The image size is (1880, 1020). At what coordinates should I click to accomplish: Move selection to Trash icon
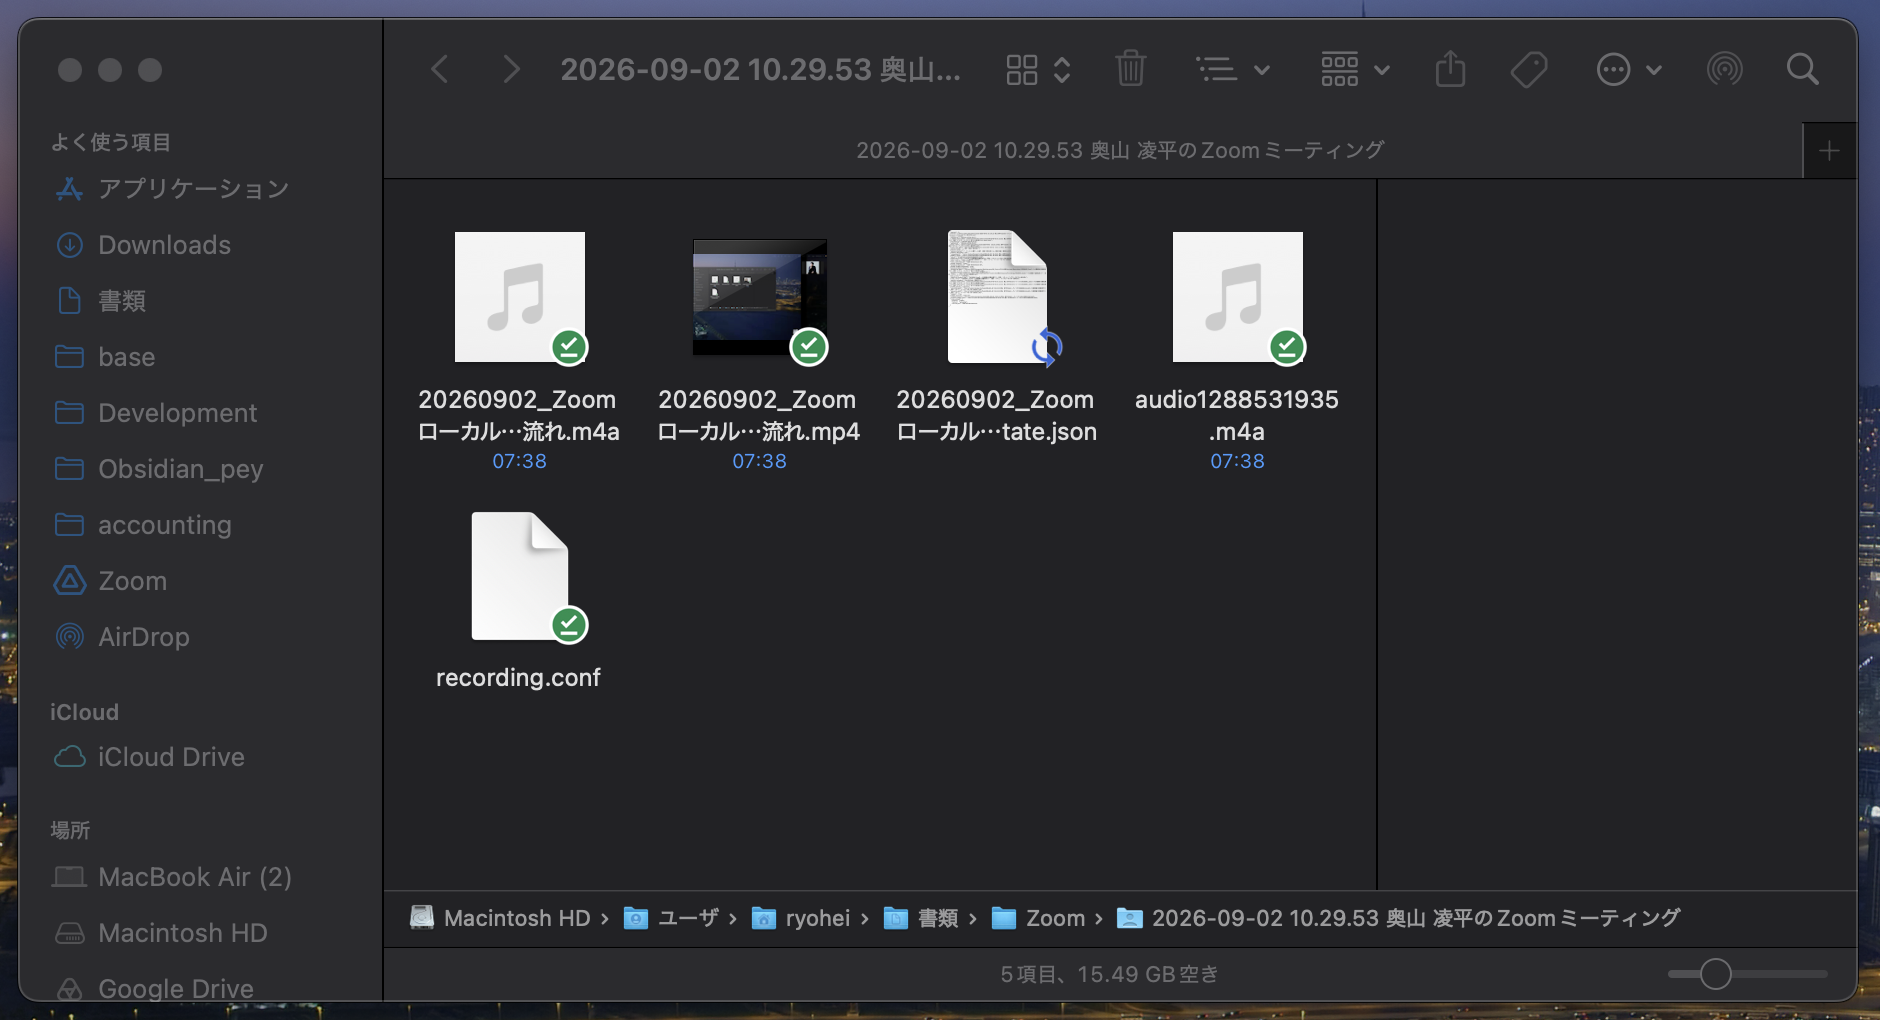[x=1131, y=69]
